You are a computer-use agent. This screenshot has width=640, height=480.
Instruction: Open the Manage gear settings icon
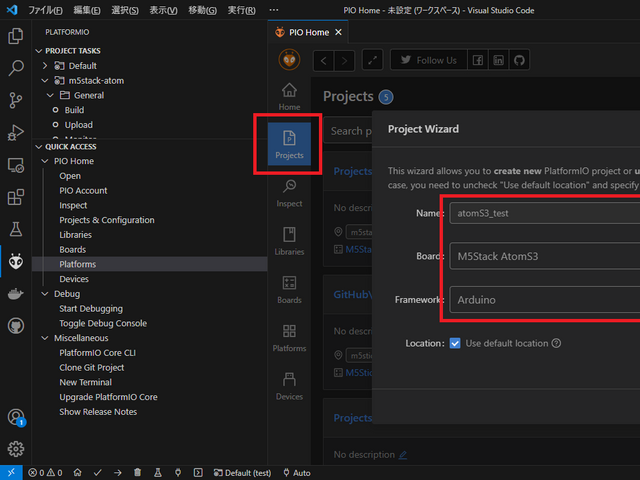pos(16,449)
